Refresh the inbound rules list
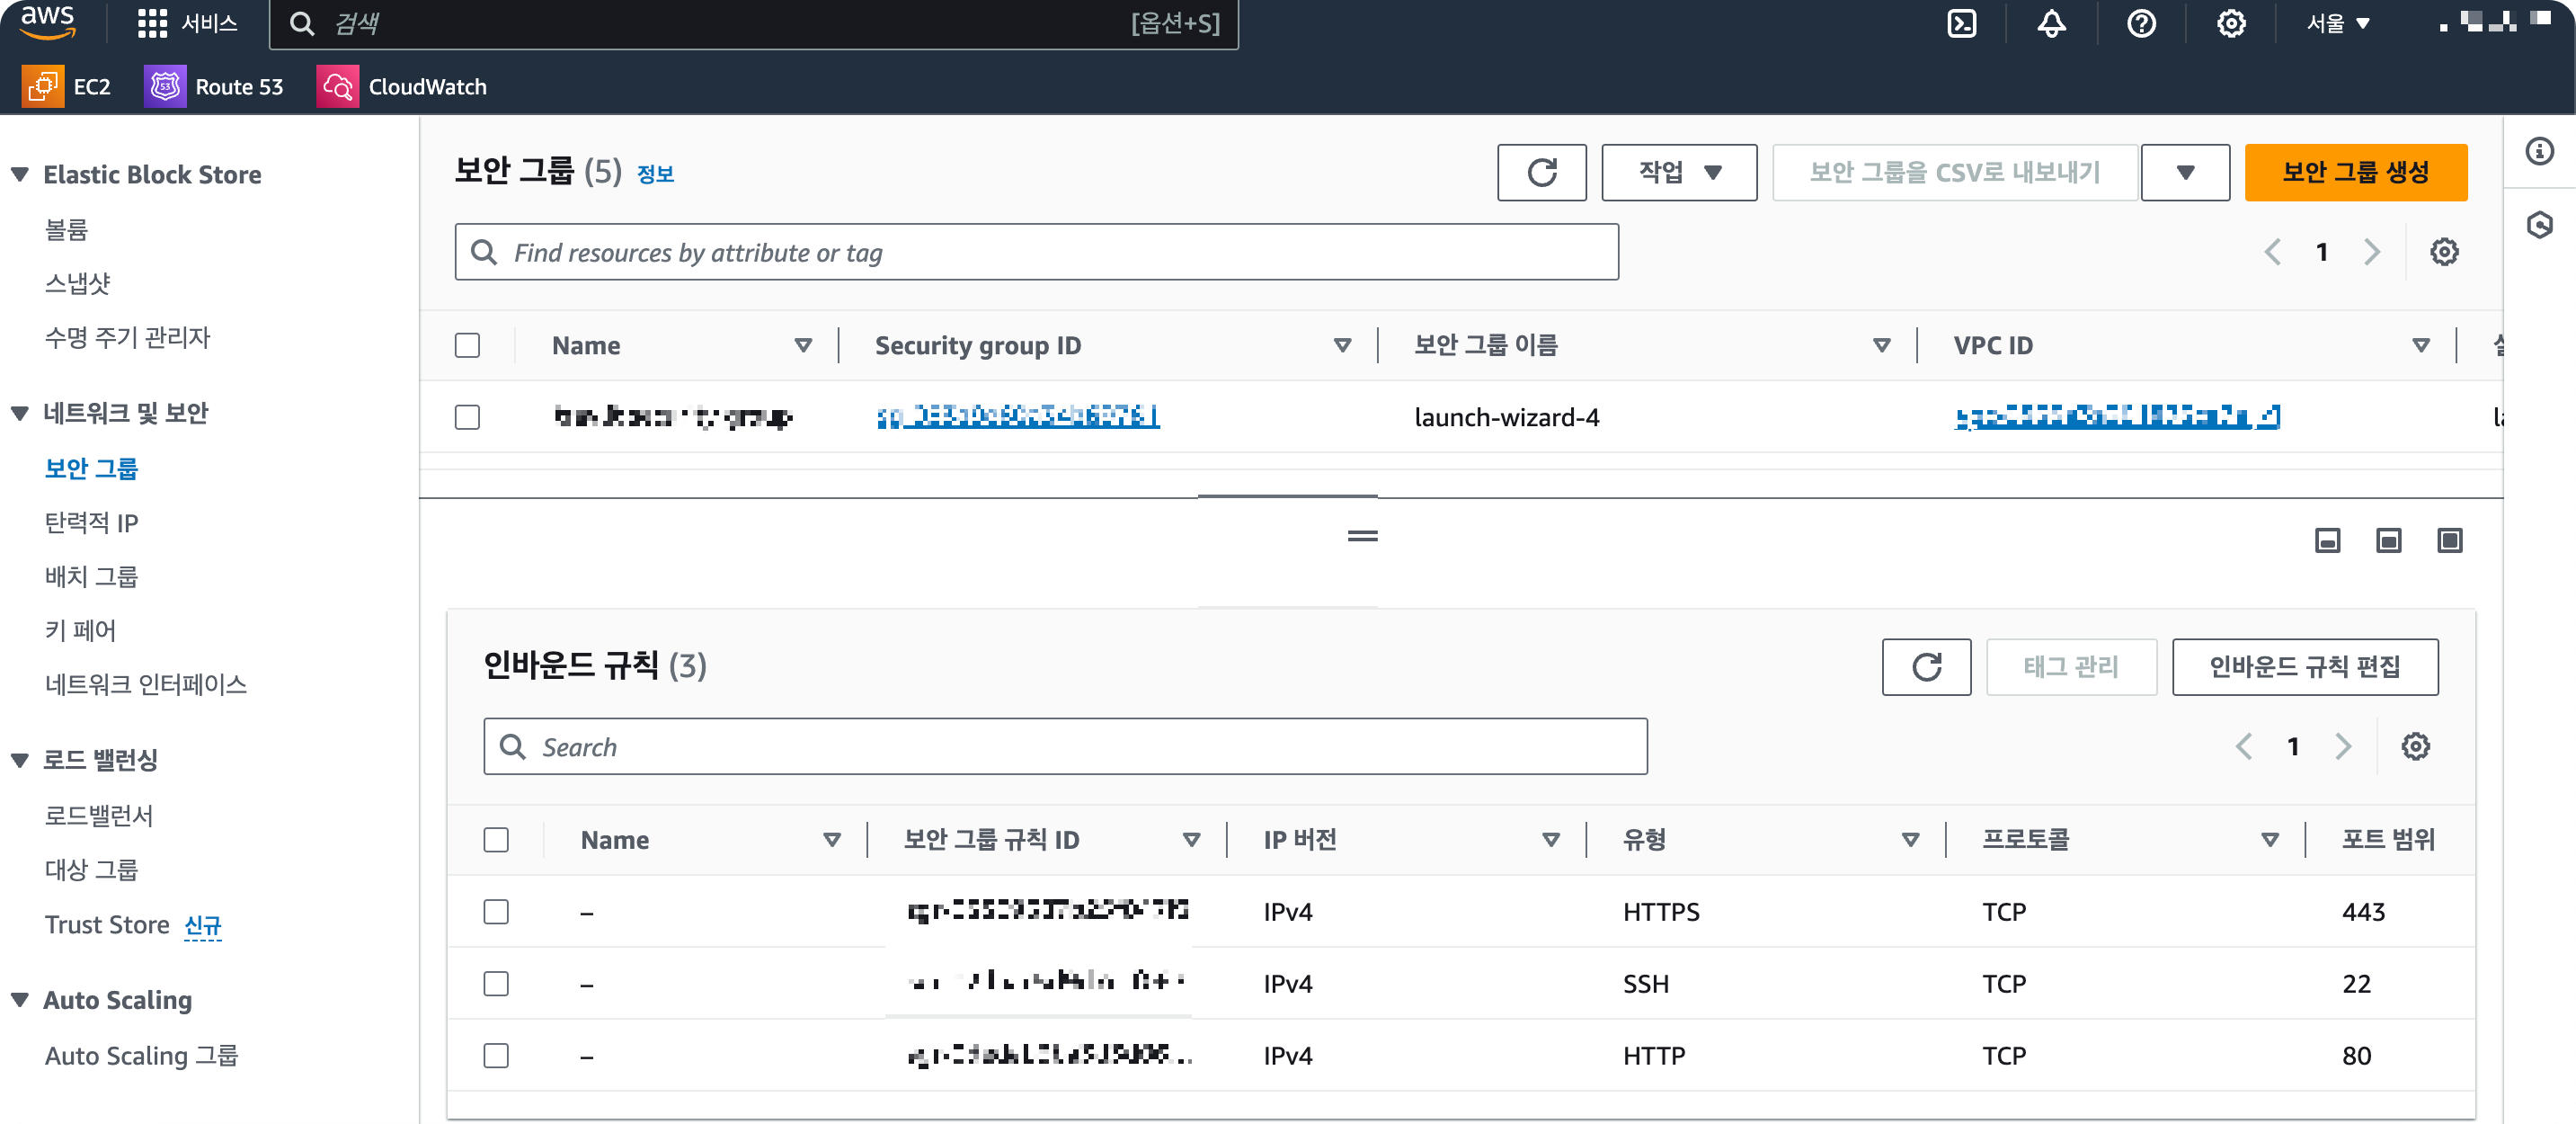The width and height of the screenshot is (2576, 1124). [x=1925, y=666]
